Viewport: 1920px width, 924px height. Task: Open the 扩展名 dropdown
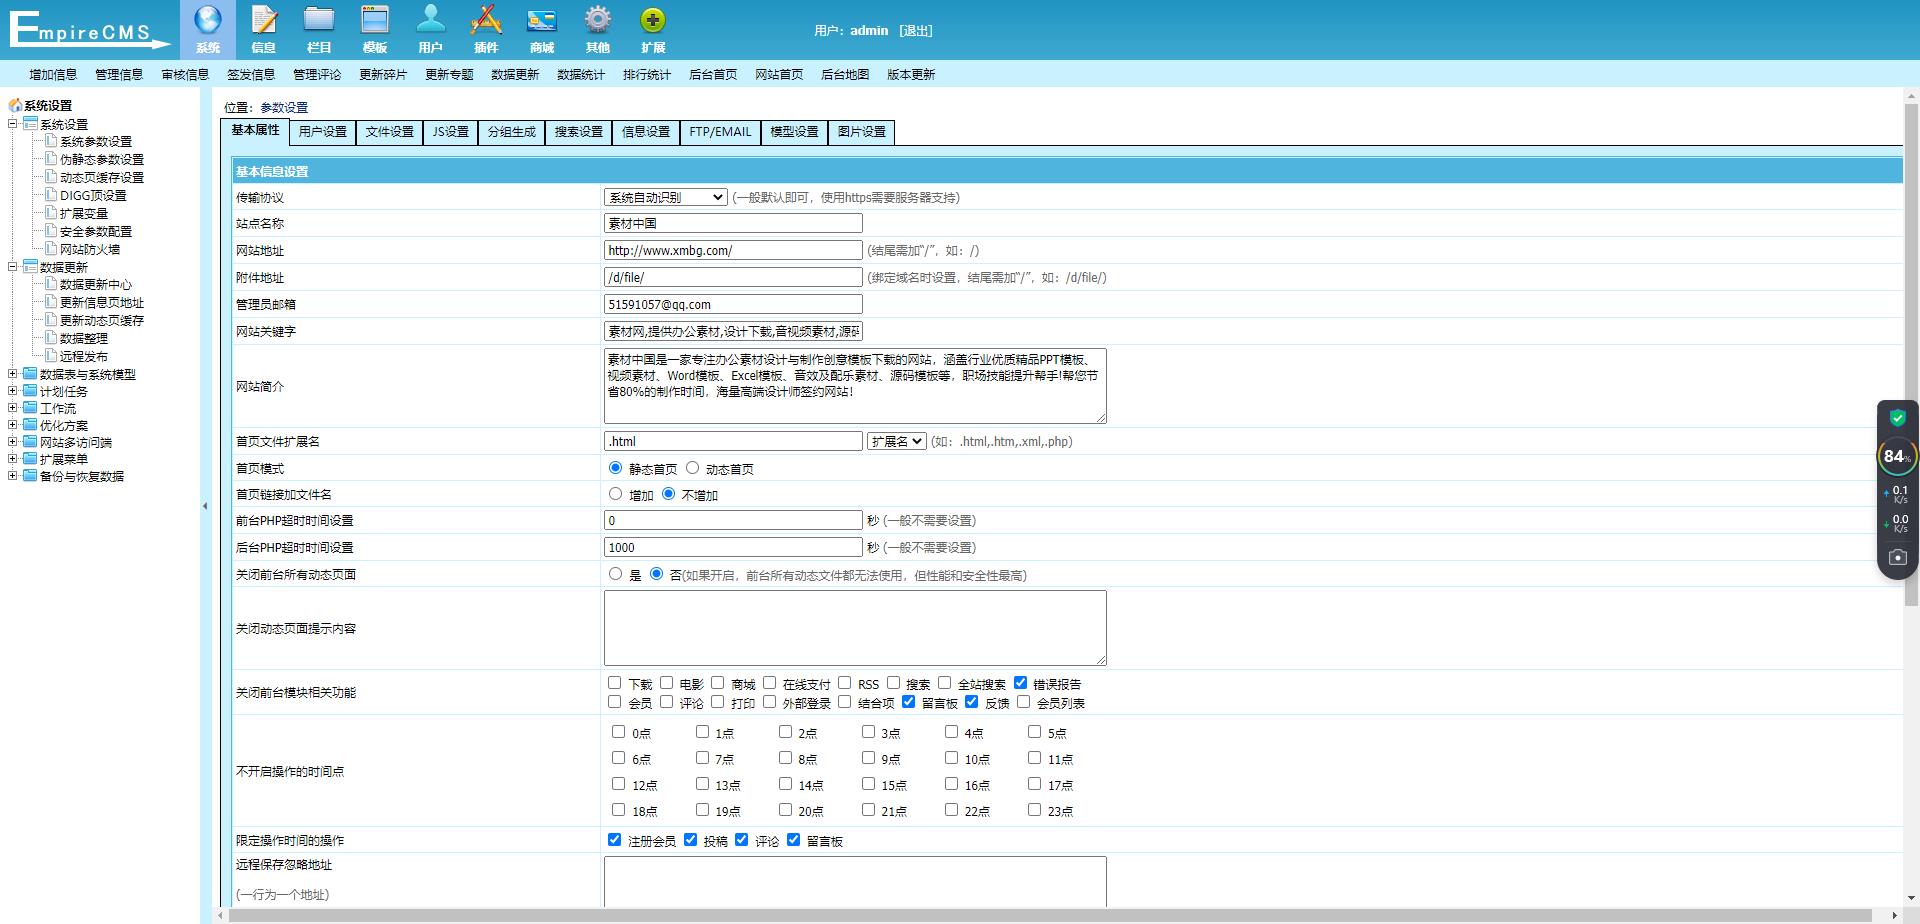click(896, 441)
